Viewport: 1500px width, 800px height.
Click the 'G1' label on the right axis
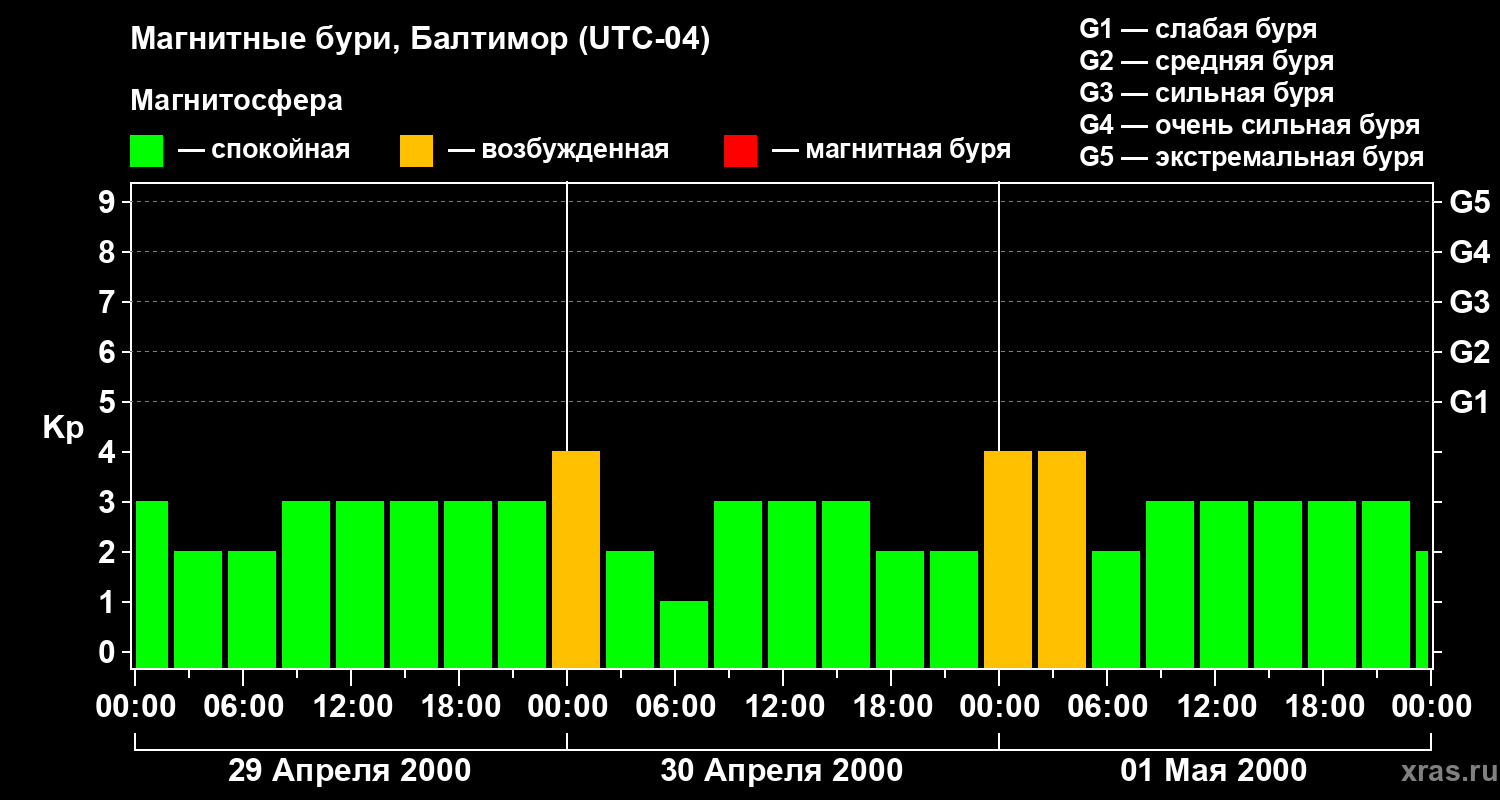(x=1469, y=402)
